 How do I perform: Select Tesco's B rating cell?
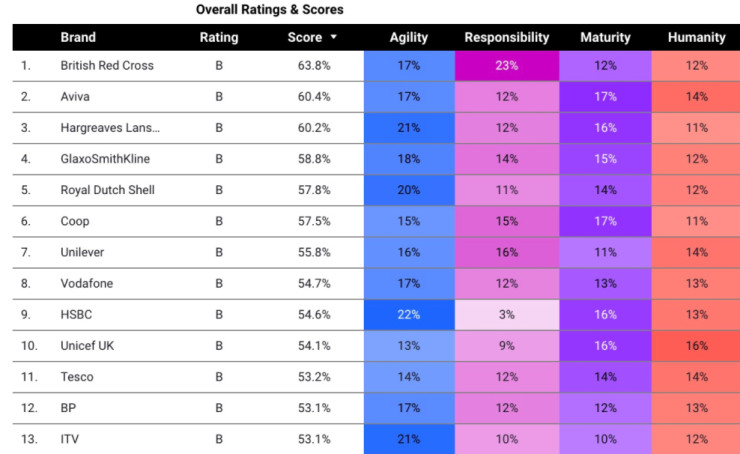pyautogui.click(x=219, y=376)
